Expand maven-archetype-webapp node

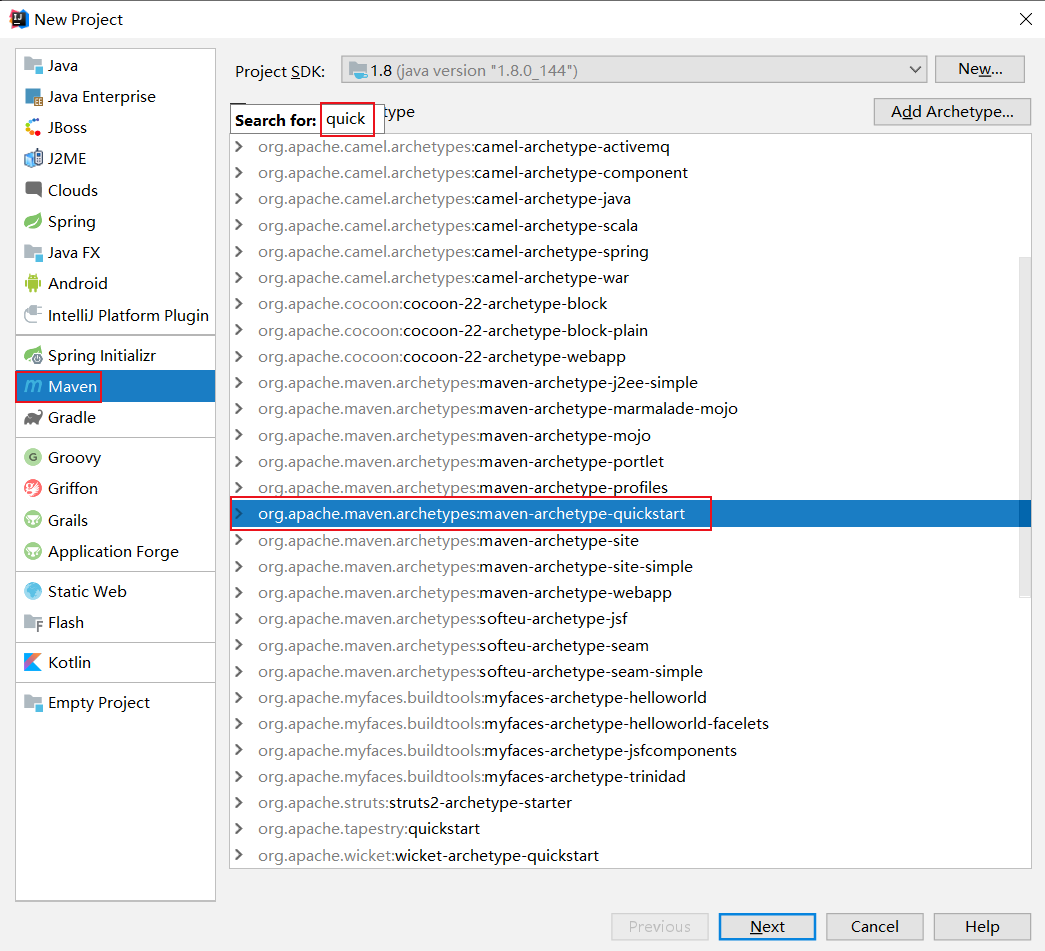[239, 592]
